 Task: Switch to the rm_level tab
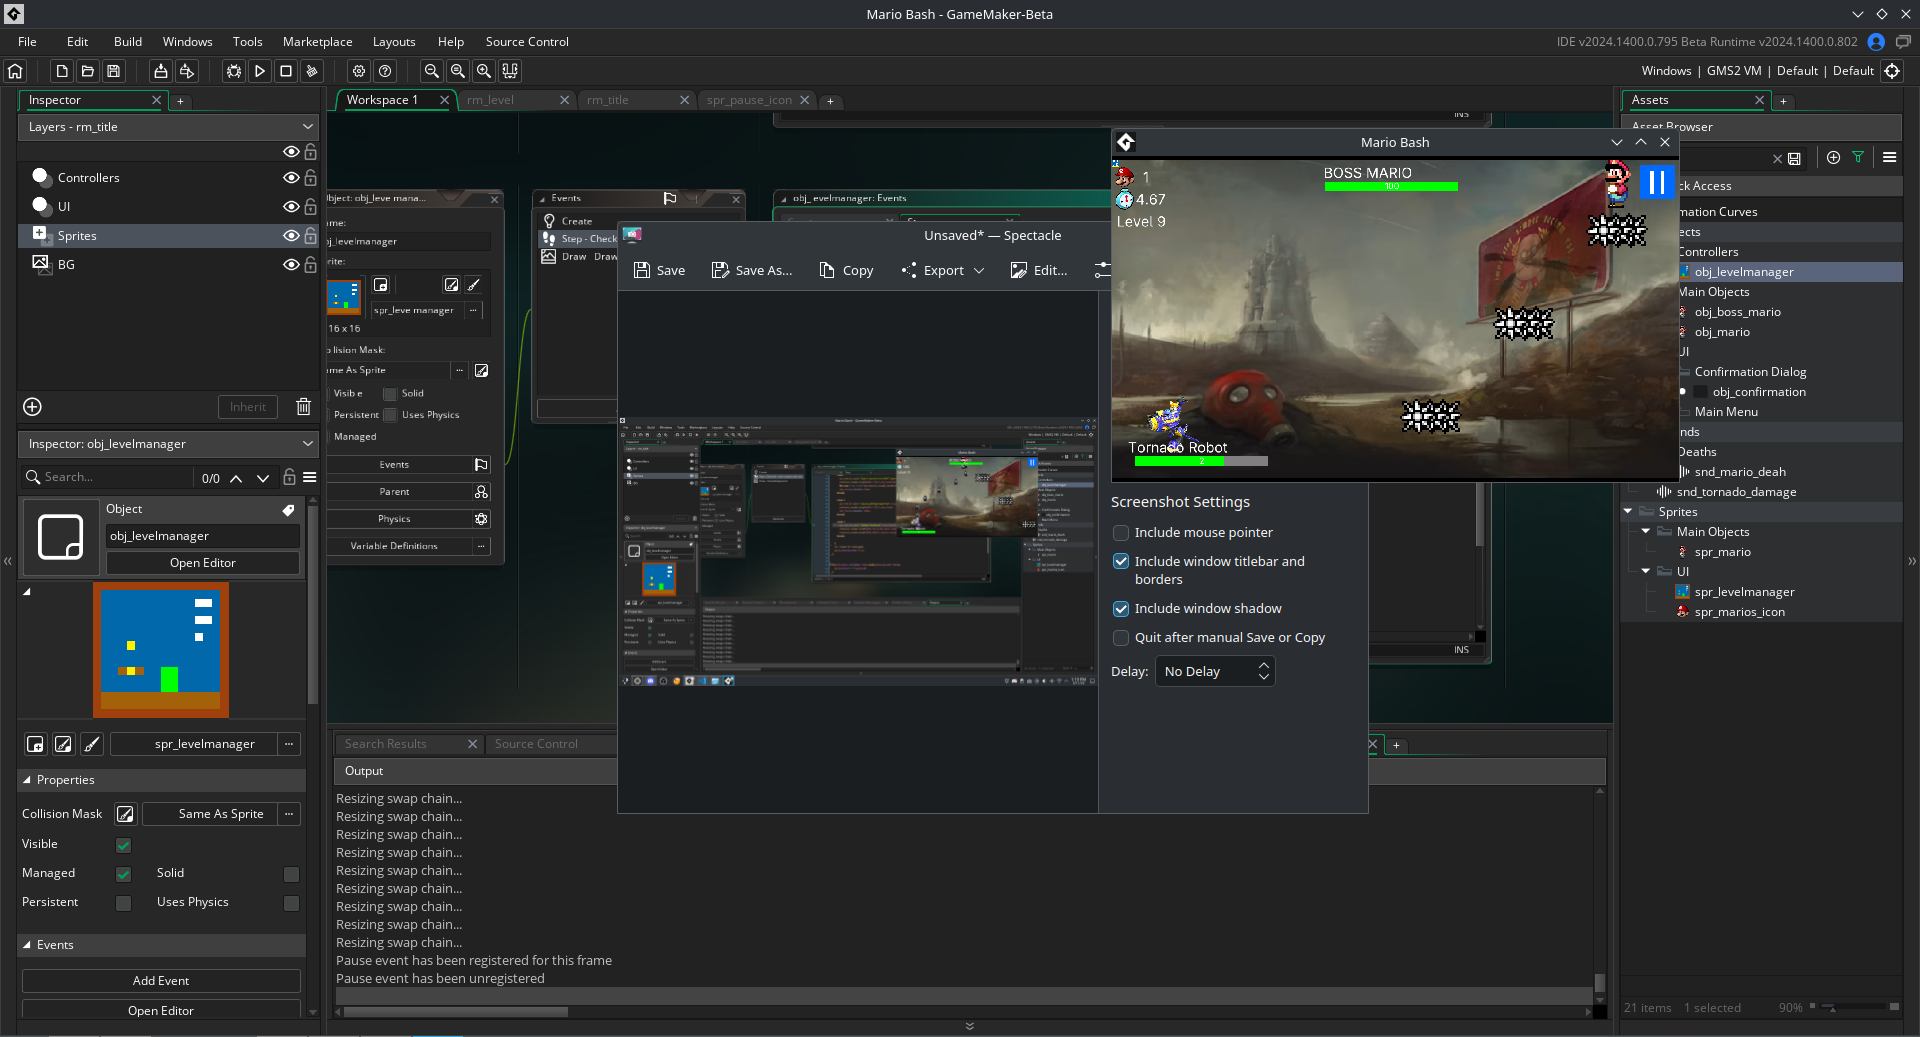[490, 100]
